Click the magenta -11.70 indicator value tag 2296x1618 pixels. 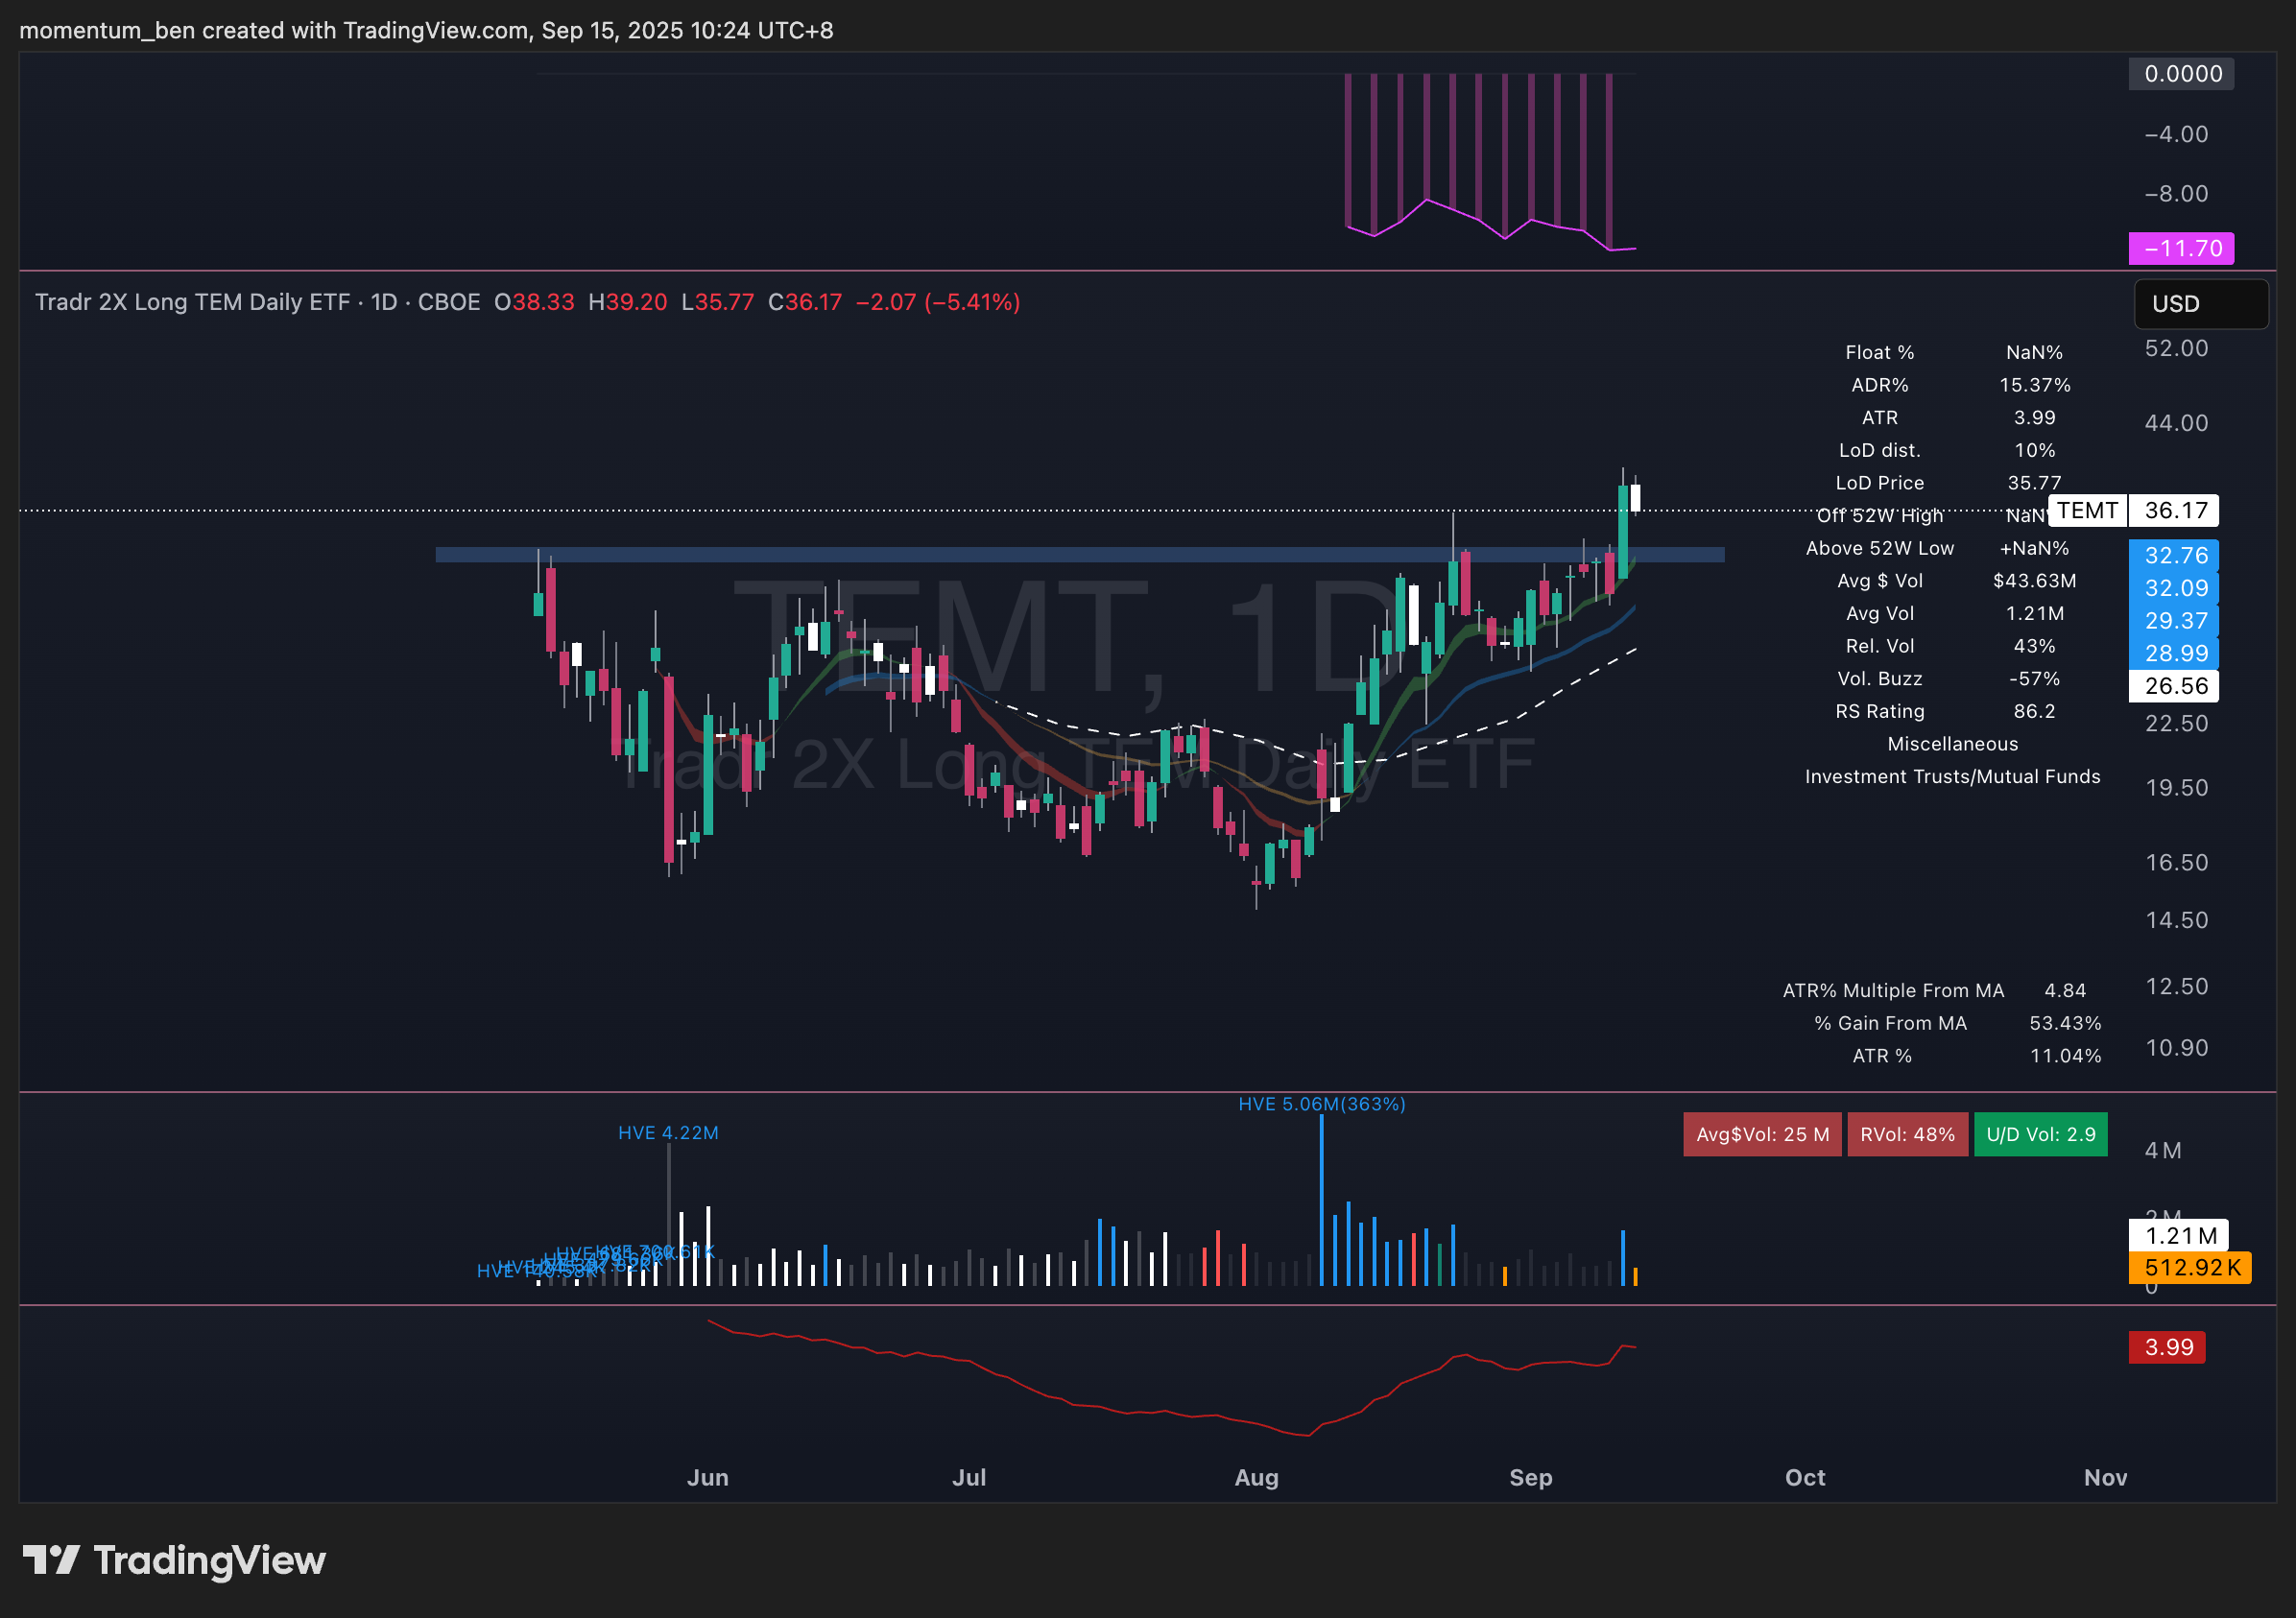tap(2180, 248)
